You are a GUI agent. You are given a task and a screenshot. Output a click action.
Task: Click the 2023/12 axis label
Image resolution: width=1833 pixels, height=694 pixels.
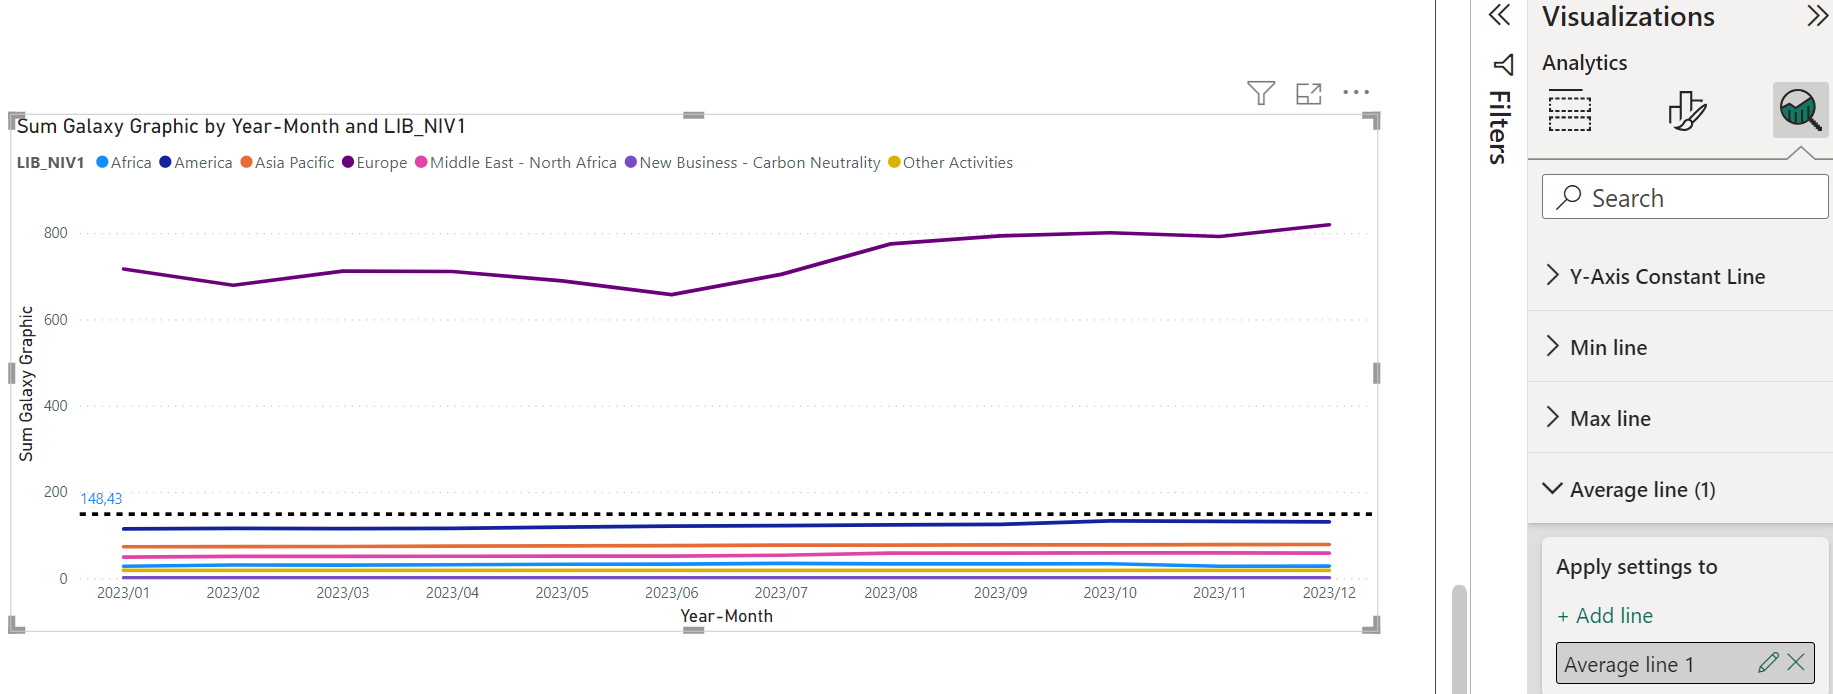click(x=1329, y=593)
